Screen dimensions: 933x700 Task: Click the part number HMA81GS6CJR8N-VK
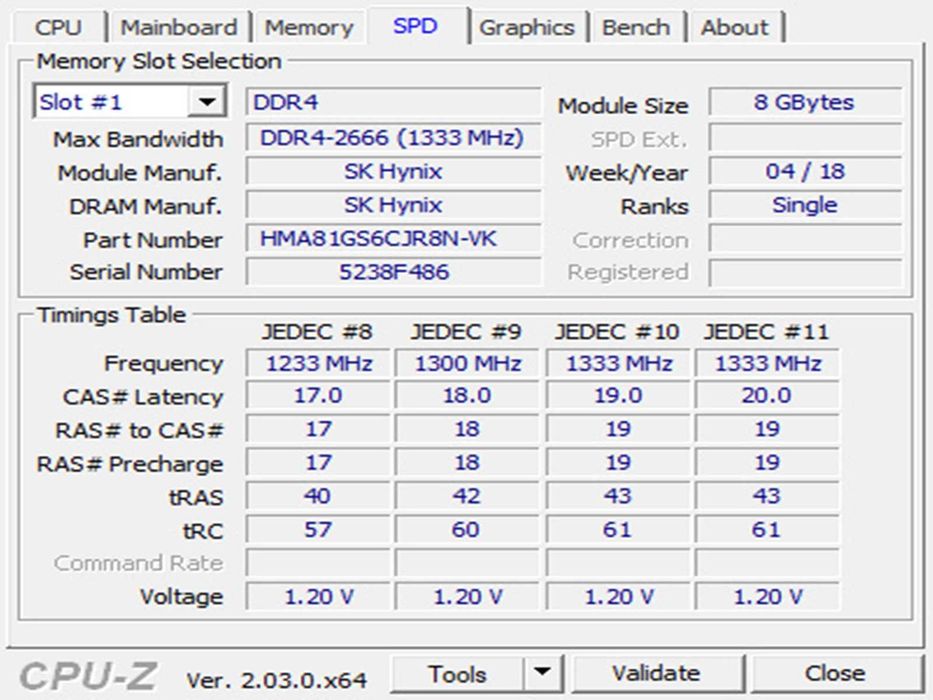tap(393, 239)
